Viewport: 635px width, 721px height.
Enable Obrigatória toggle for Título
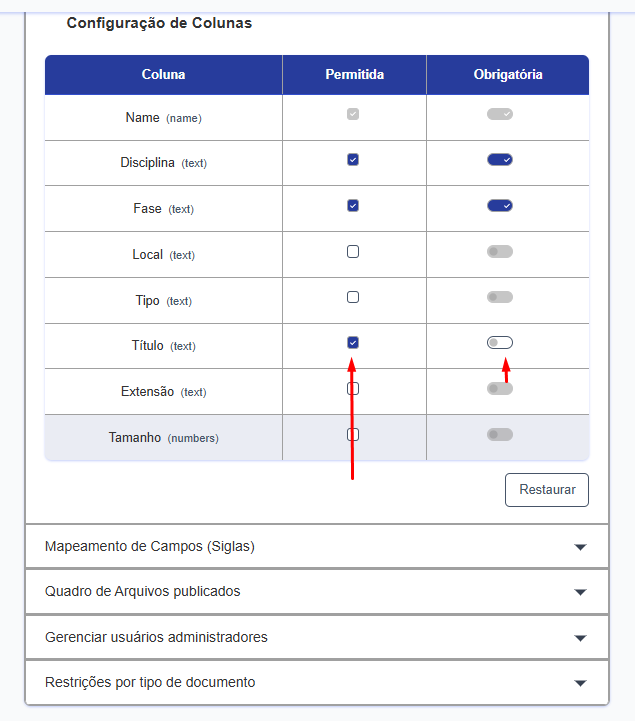tap(500, 343)
